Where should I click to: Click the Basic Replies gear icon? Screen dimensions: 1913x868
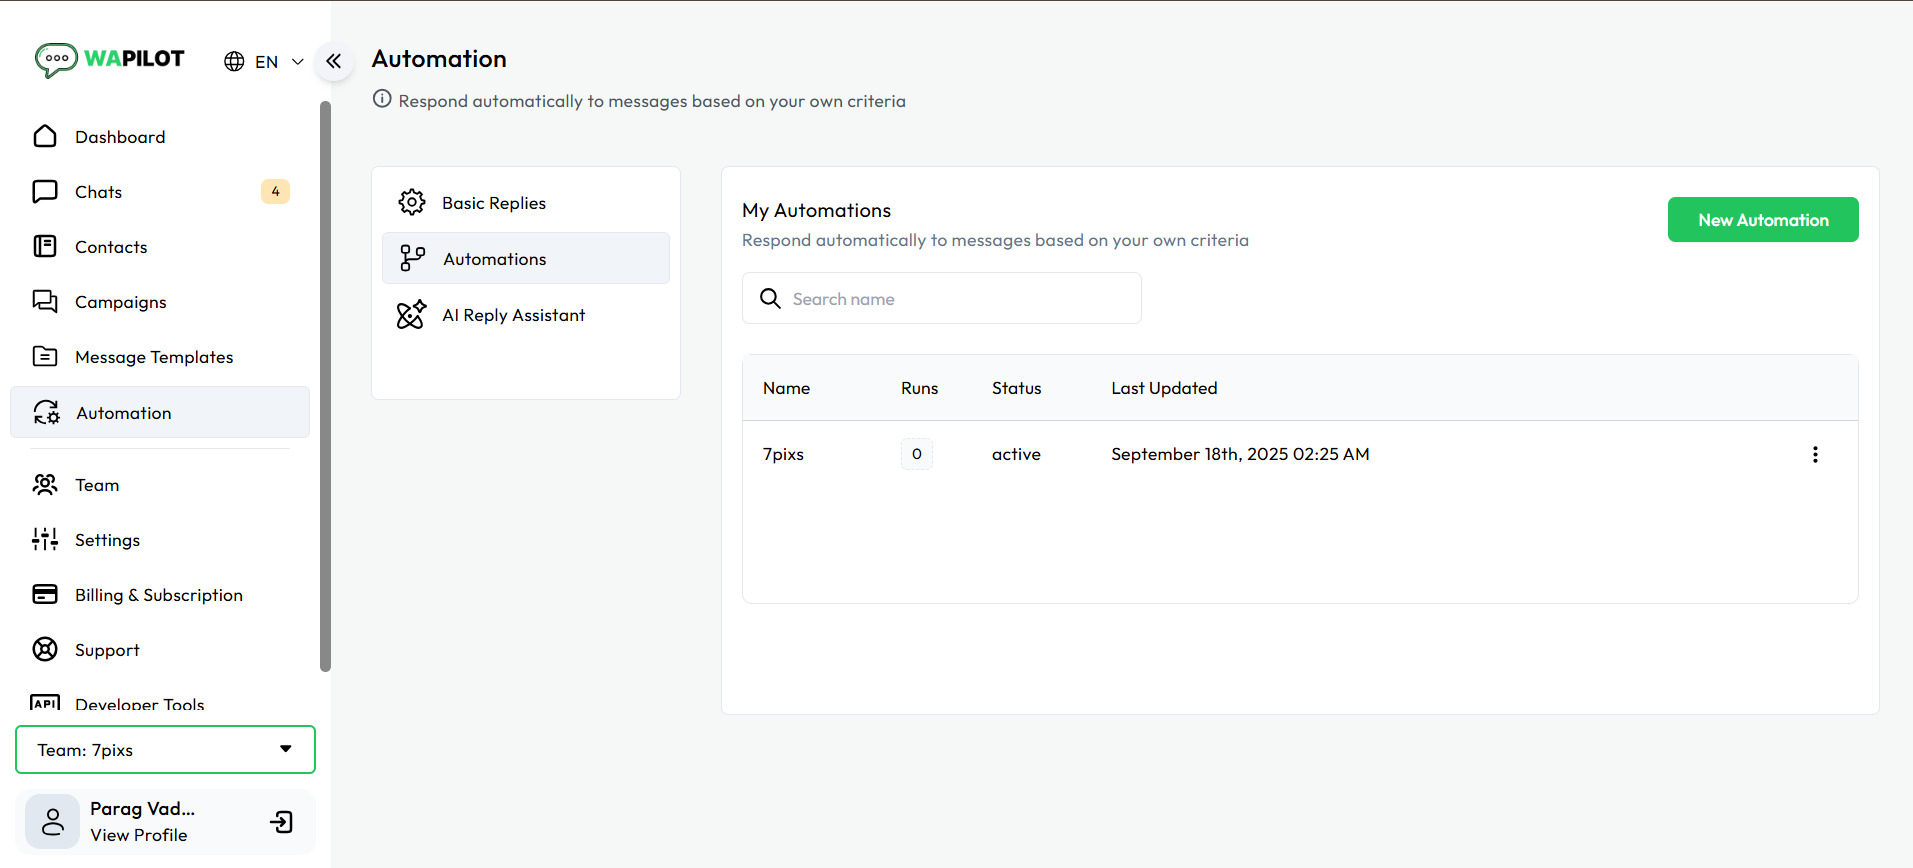[x=411, y=202]
